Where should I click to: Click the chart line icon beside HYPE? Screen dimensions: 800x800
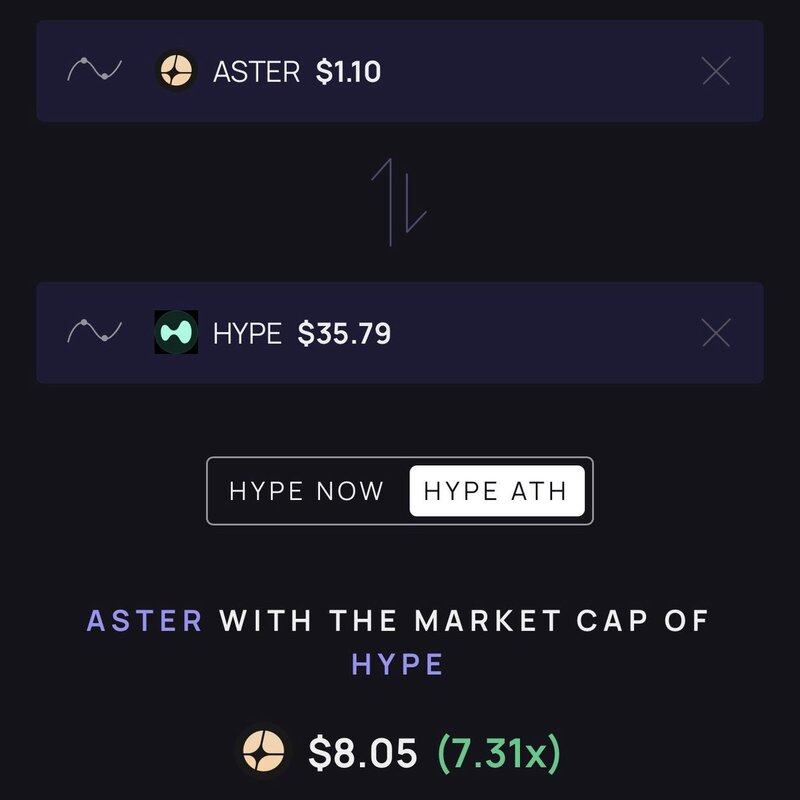pyautogui.click(x=94, y=332)
